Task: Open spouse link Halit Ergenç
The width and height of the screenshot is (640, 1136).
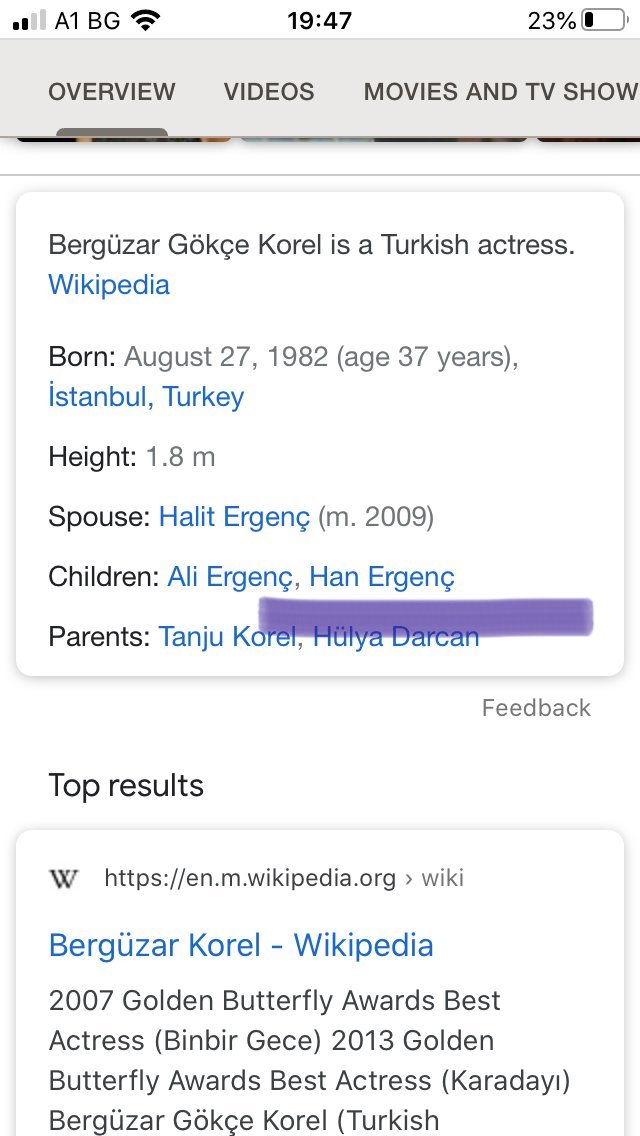Action: point(234,517)
